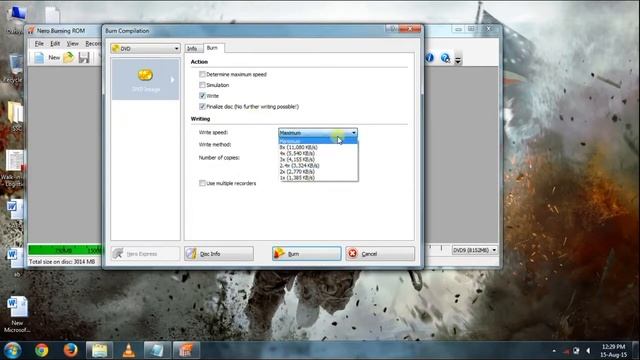Click the Nero Burning ROM taskbar icon
This screenshot has width=640, height=360.
click(x=186, y=350)
